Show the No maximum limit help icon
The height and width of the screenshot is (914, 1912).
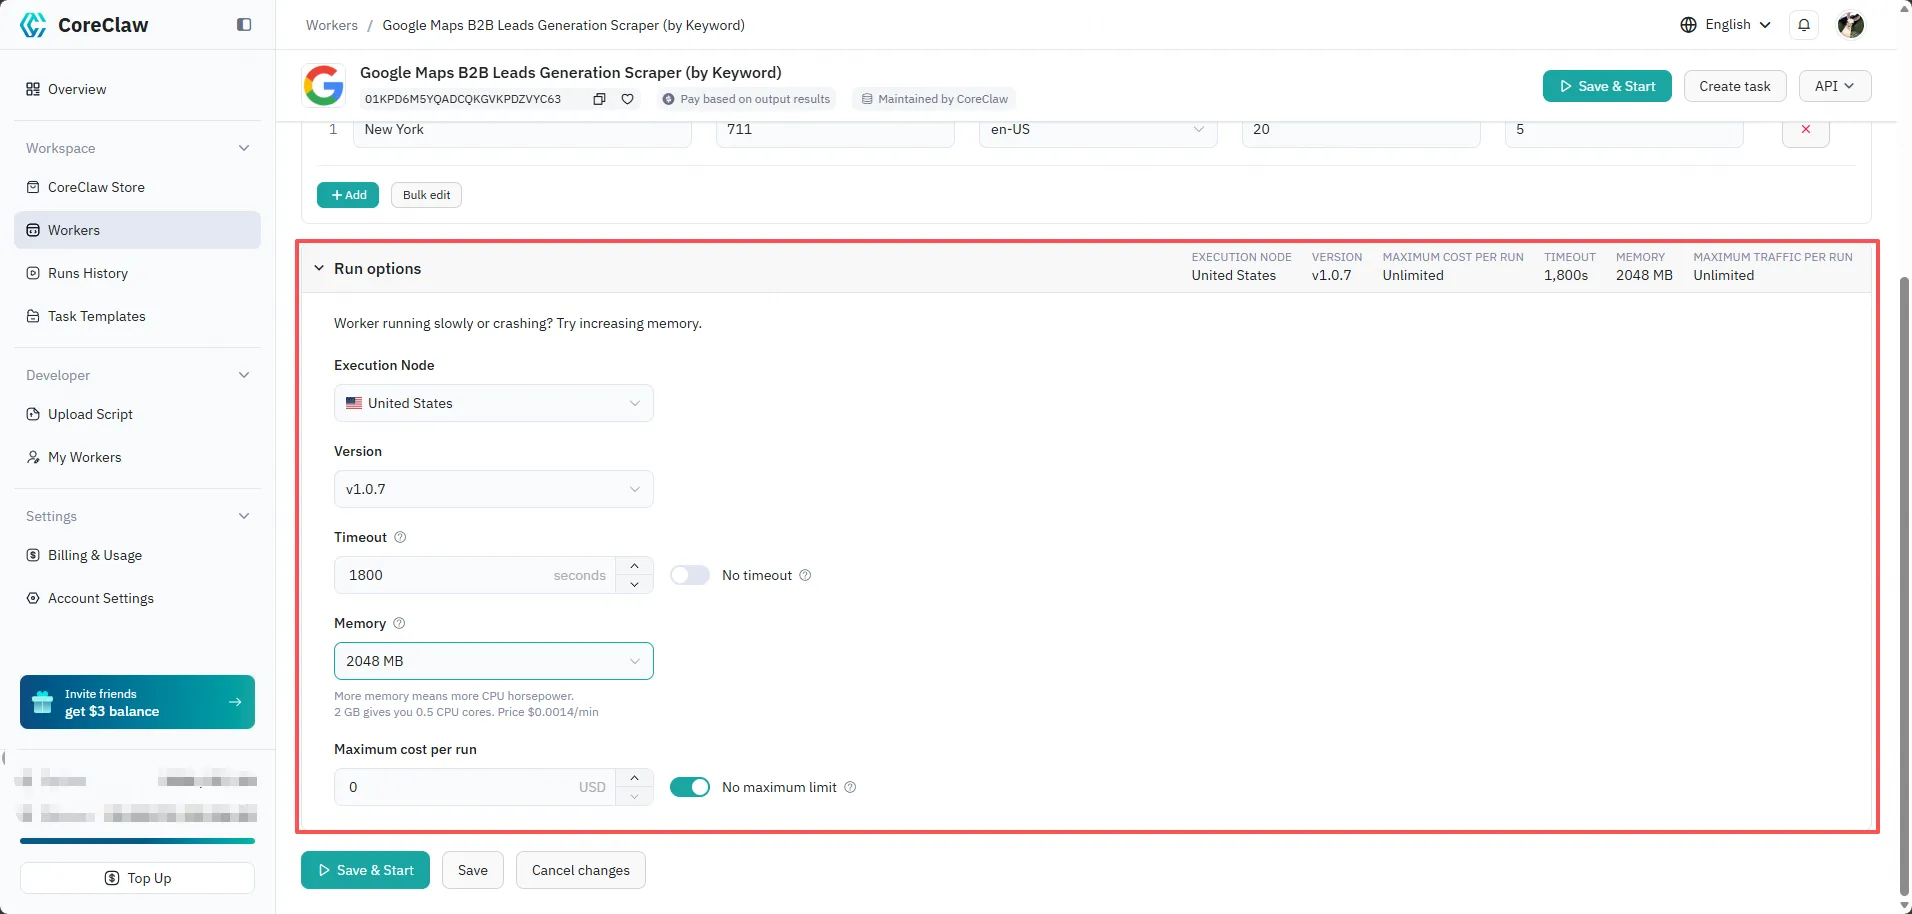[x=850, y=787]
